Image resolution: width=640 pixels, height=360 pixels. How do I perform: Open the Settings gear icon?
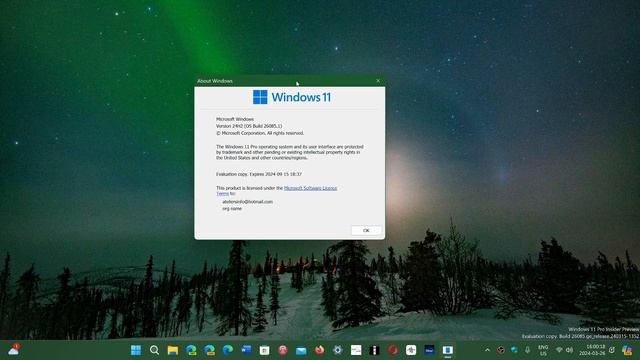pyautogui.click(x=338, y=350)
